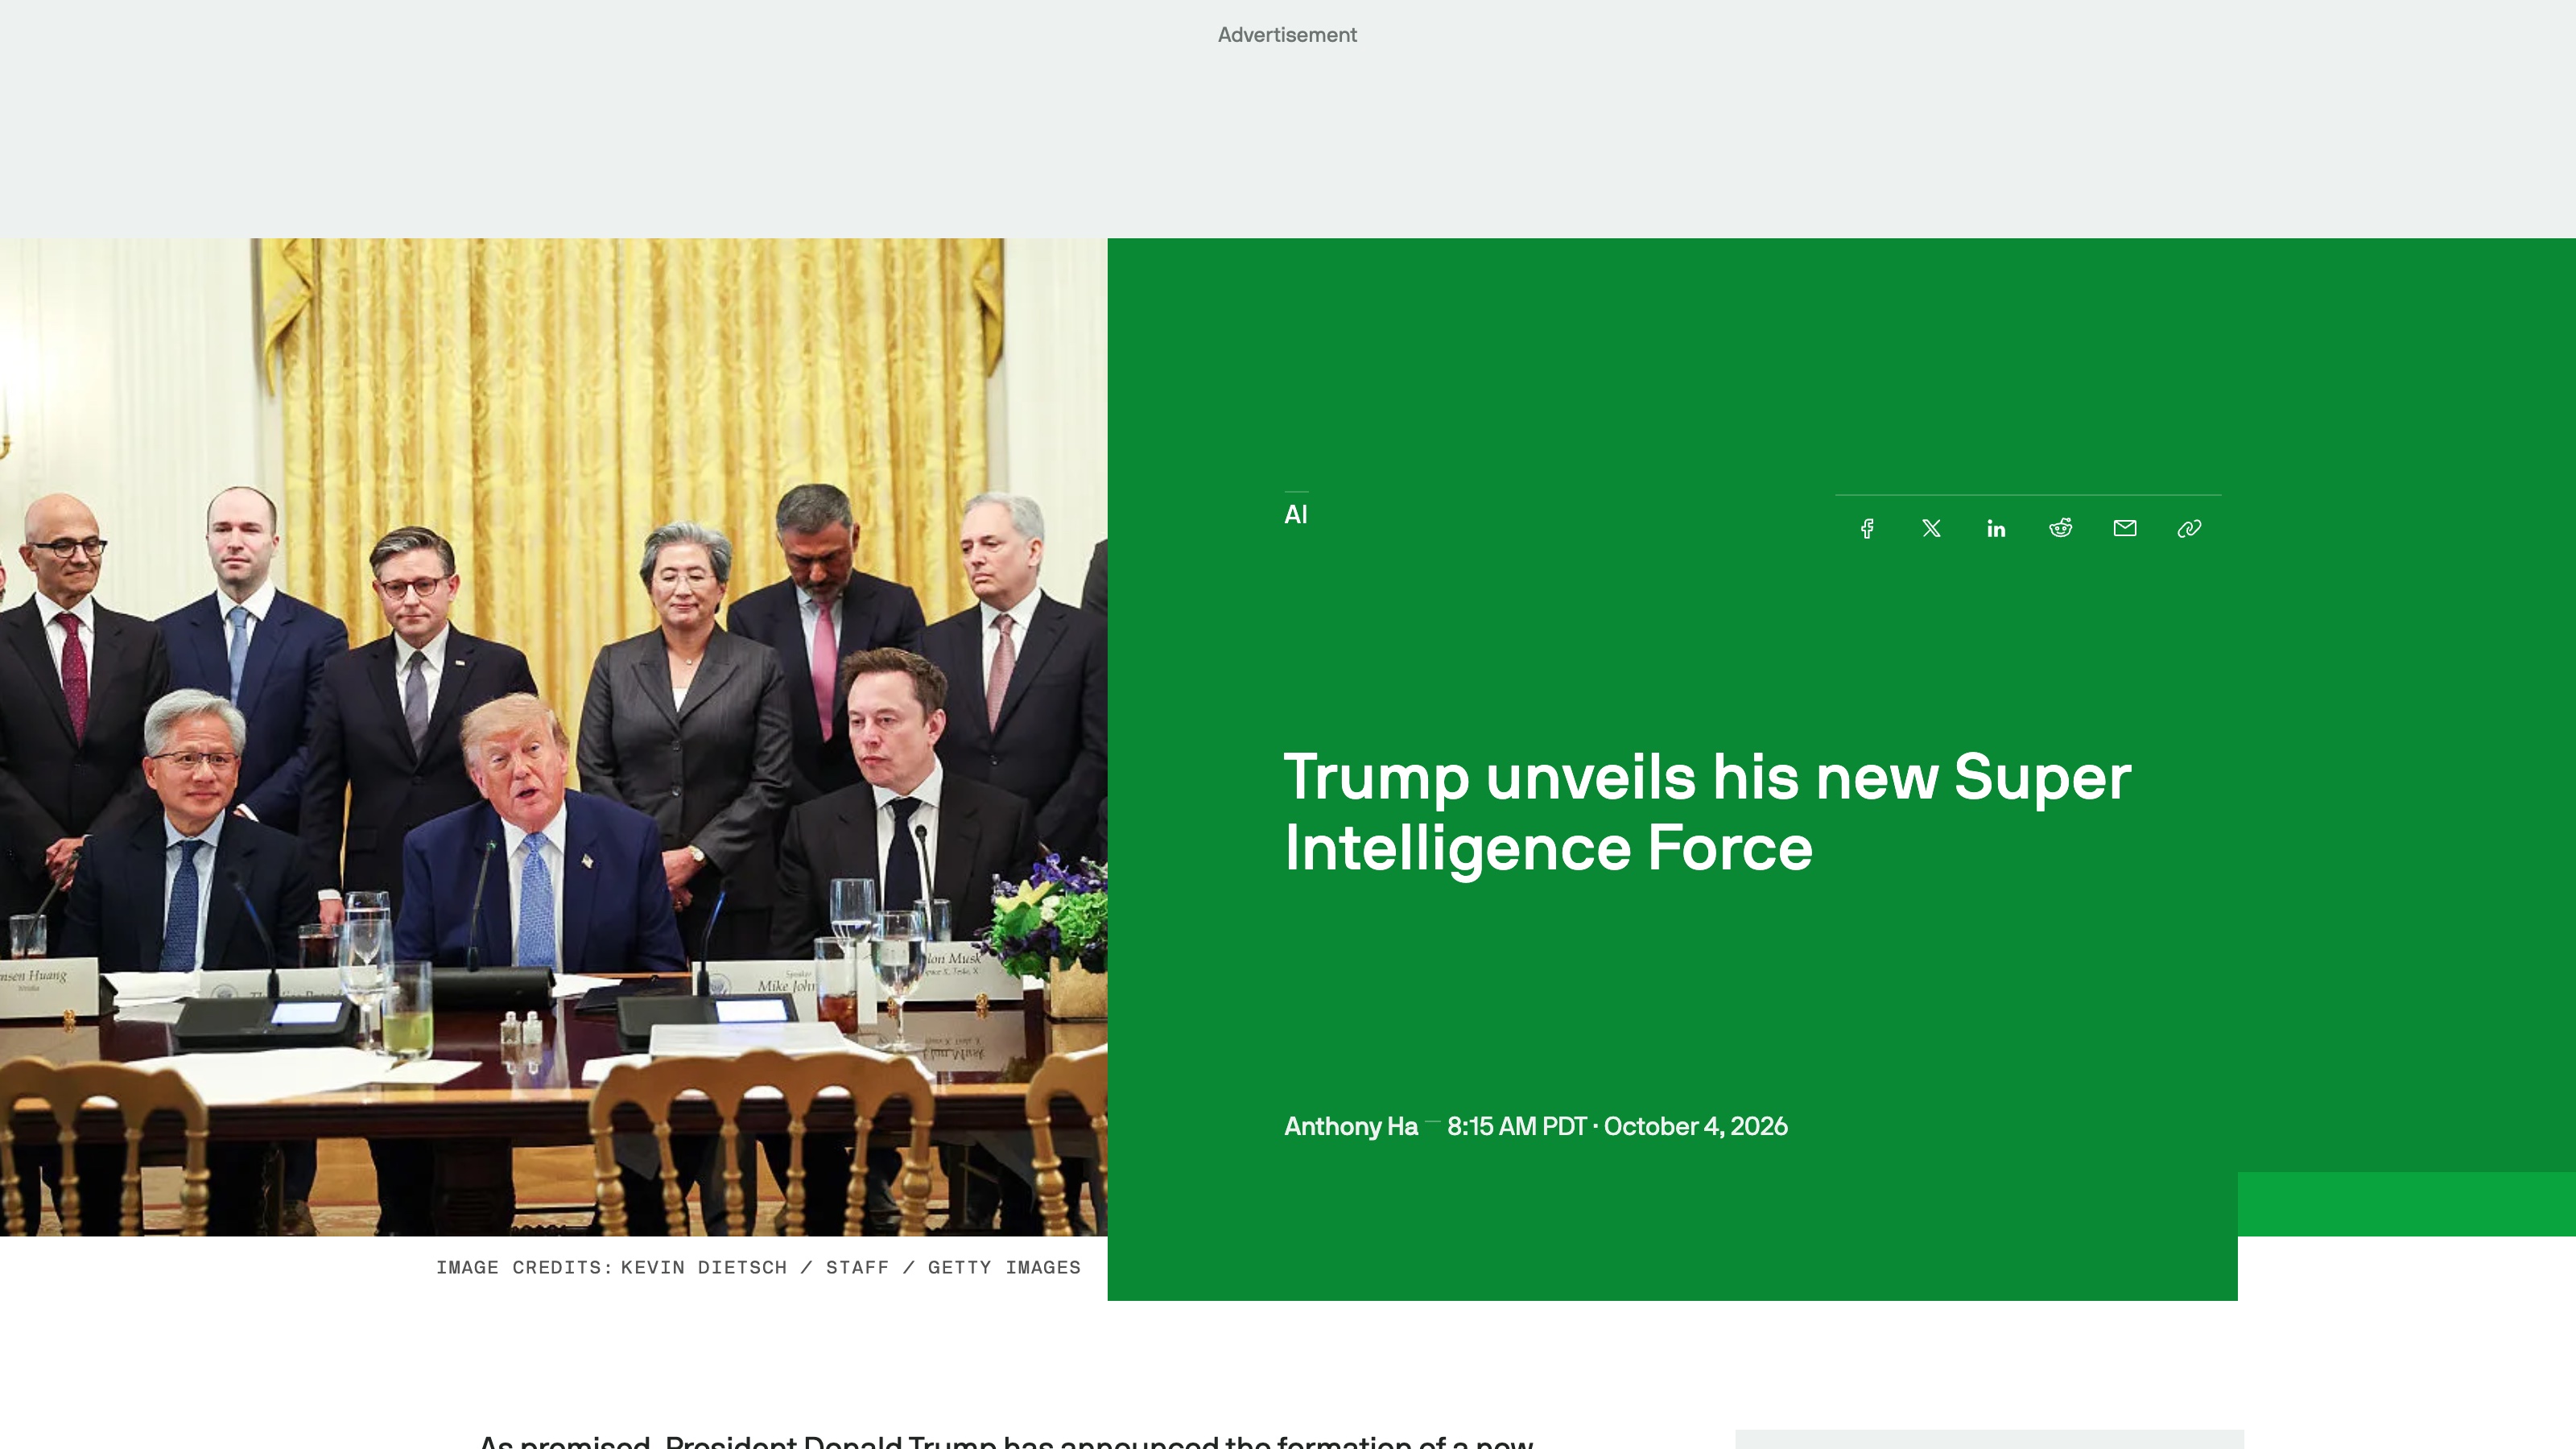
Task: Share article on Reddit icon
Action: pyautogui.click(x=2060, y=528)
